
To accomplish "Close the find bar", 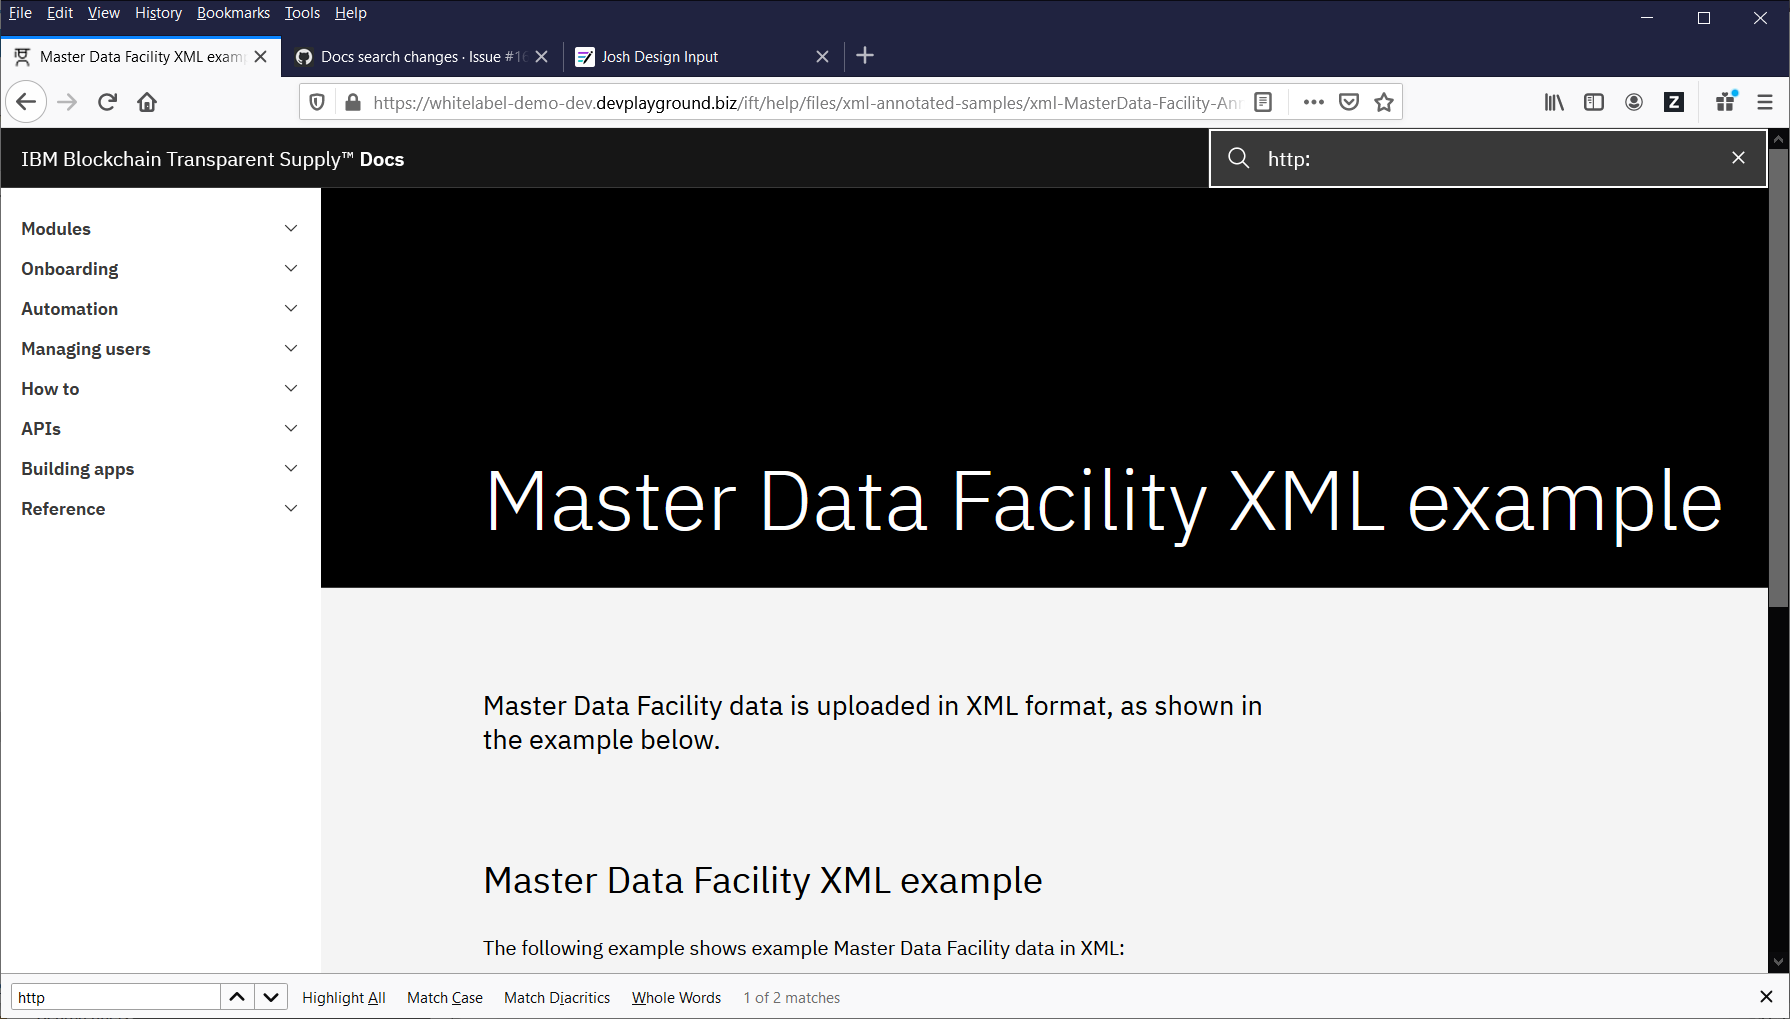I will pyautogui.click(x=1766, y=997).
